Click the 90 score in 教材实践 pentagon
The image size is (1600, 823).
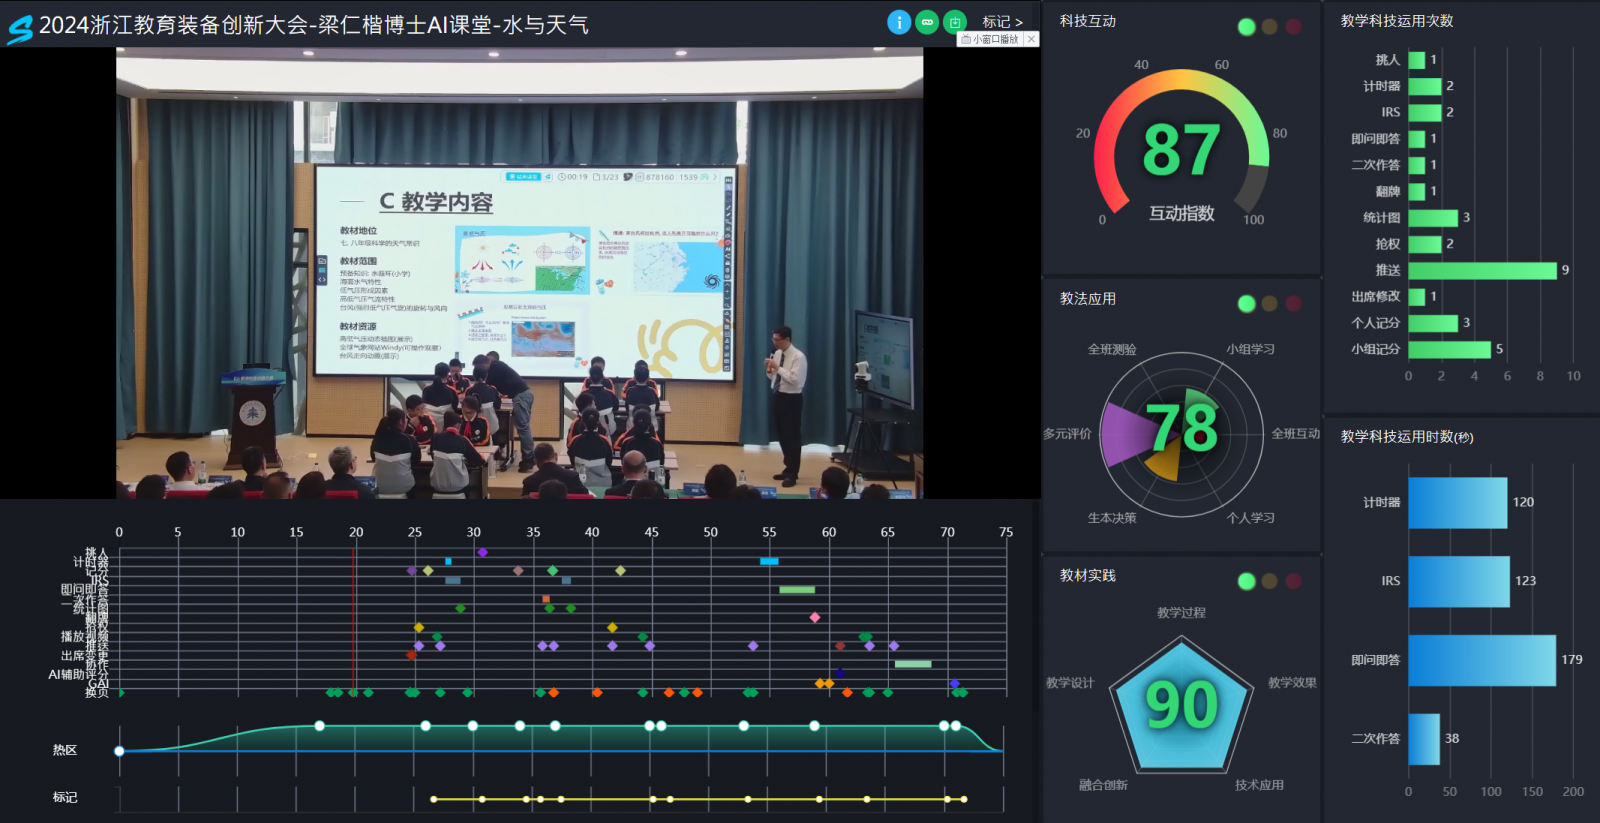tap(1181, 705)
